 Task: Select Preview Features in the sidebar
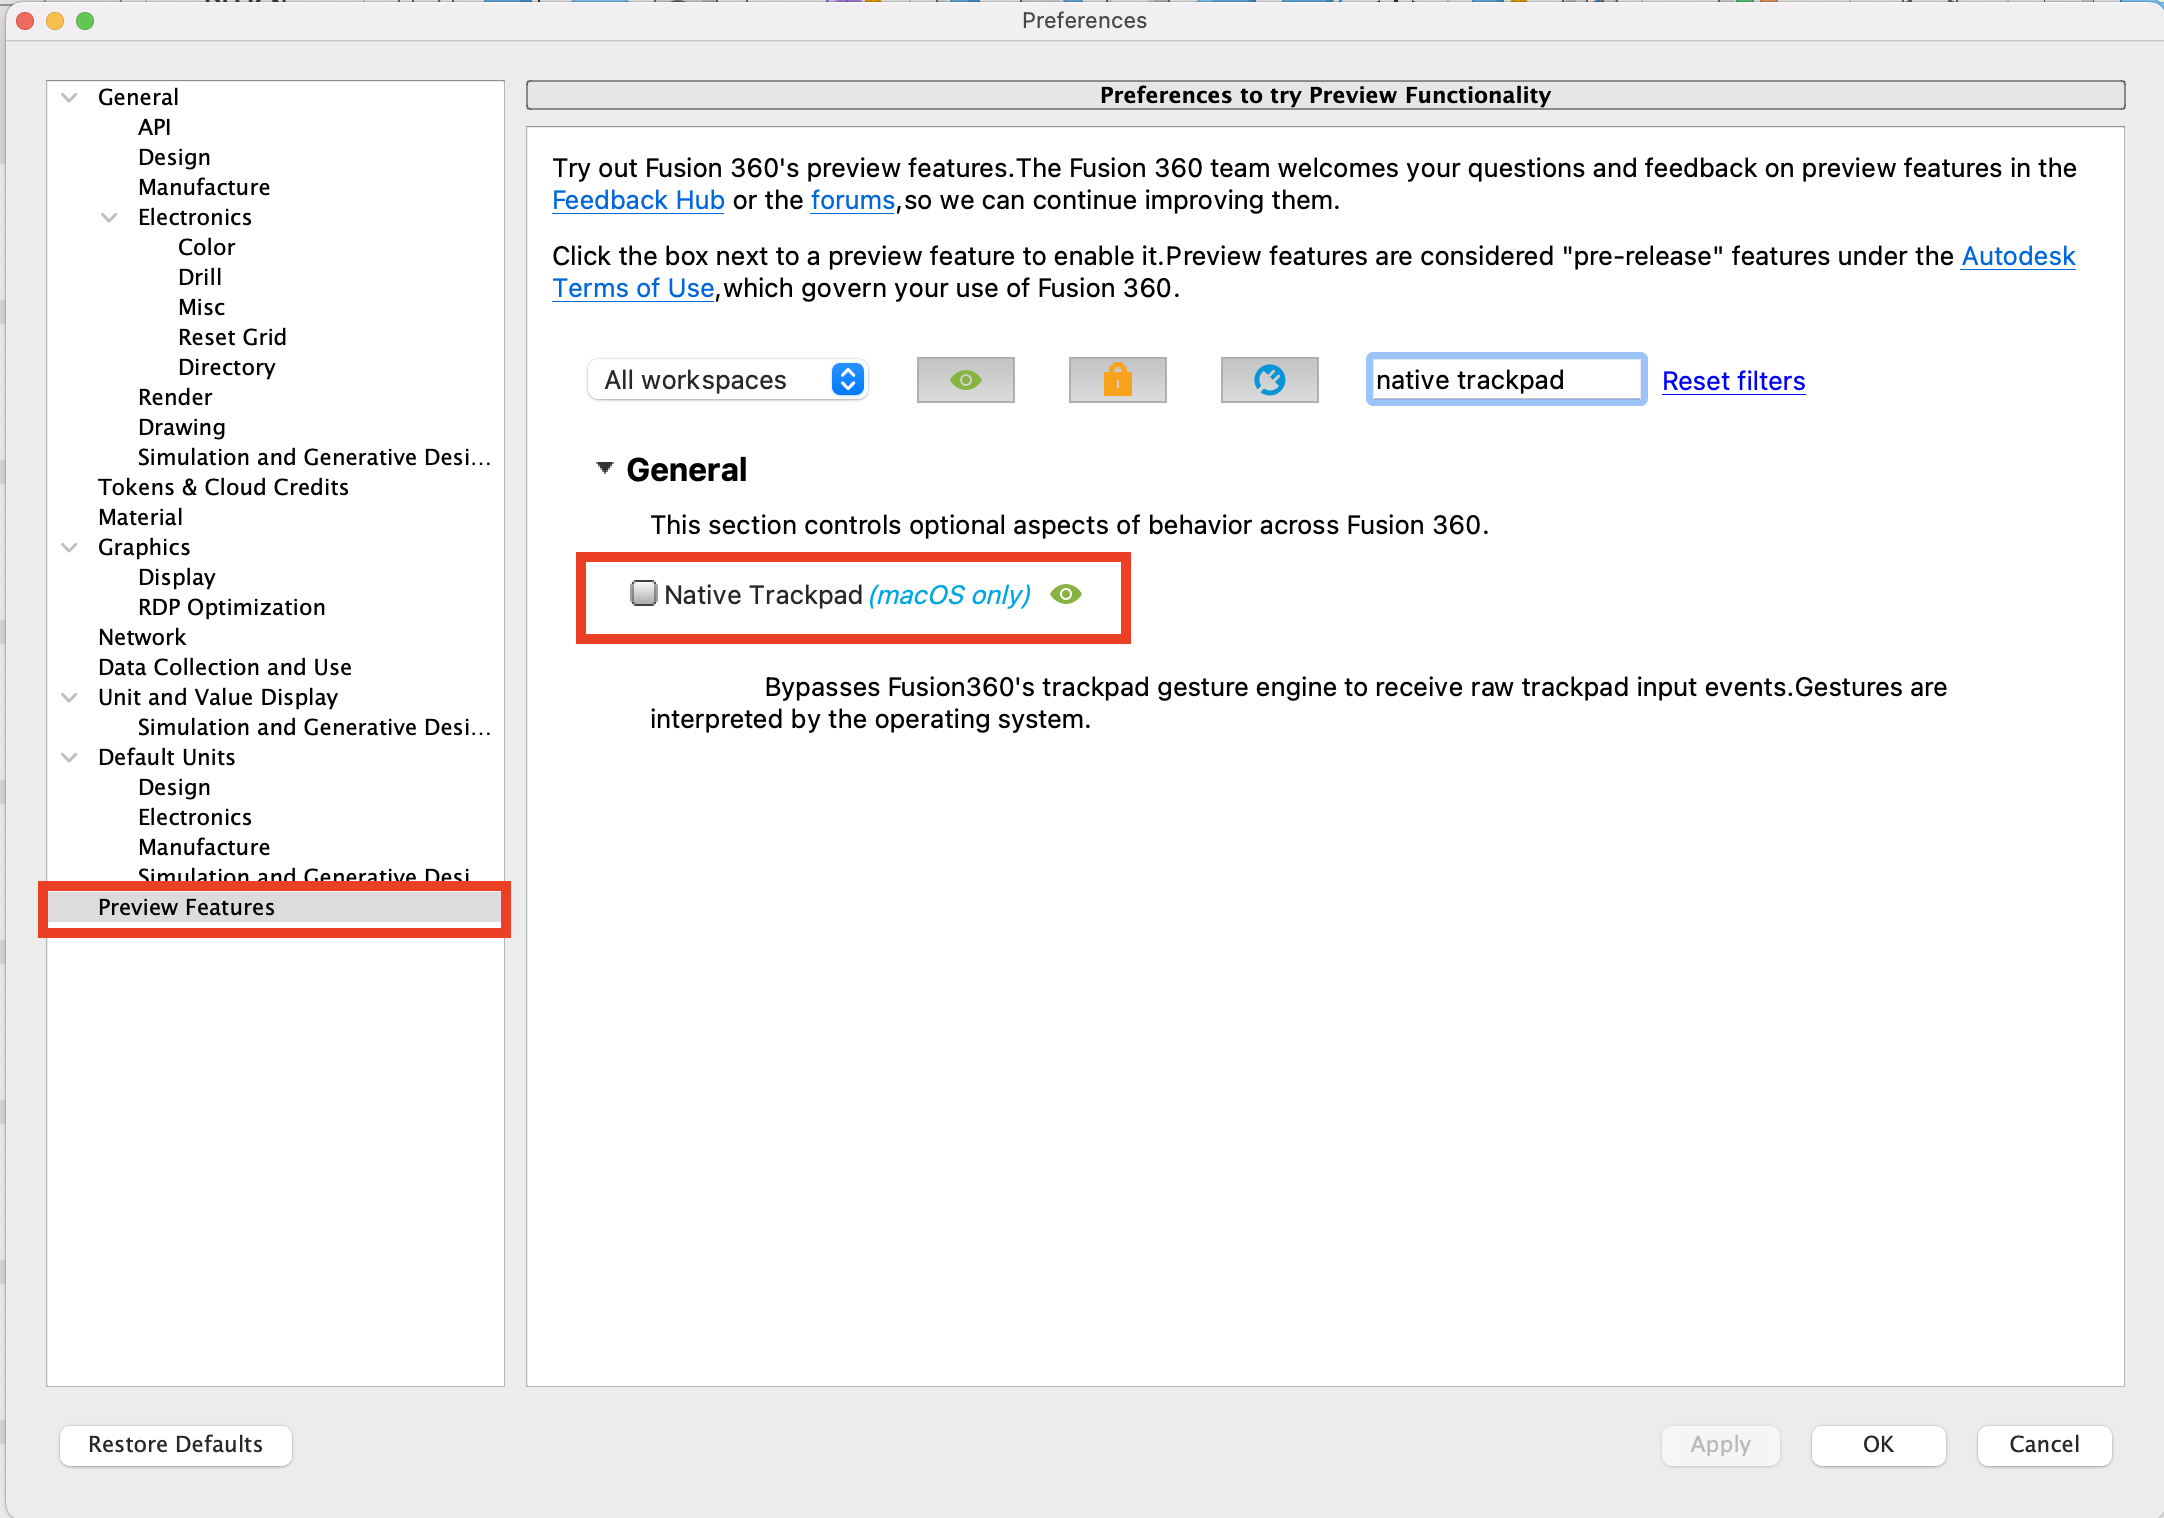pyautogui.click(x=186, y=907)
